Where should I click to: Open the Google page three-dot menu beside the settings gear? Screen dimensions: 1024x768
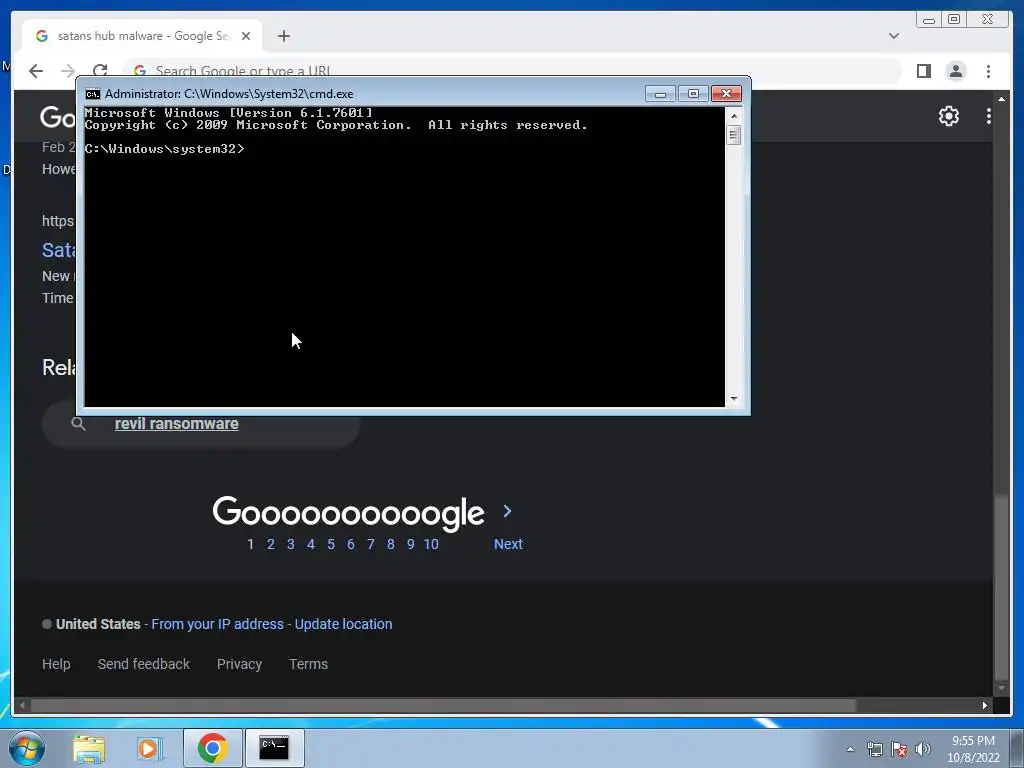click(989, 116)
